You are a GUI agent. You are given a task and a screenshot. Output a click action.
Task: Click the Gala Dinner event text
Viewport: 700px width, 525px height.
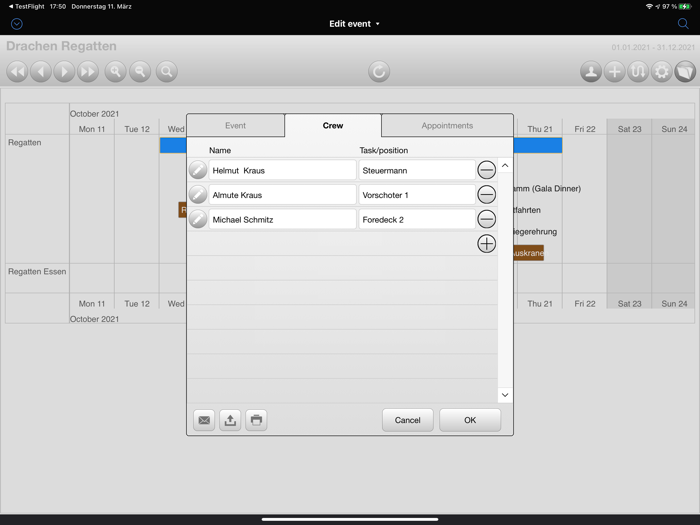[547, 188]
